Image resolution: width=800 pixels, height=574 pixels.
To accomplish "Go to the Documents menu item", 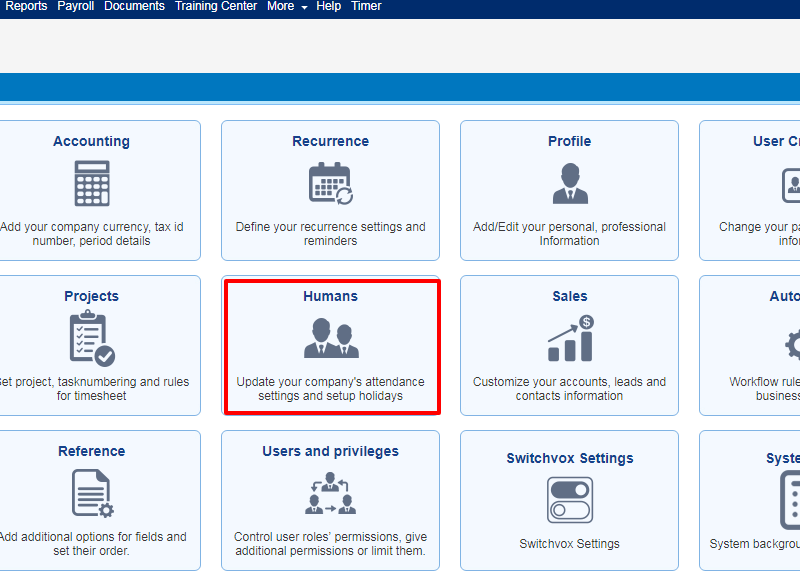I will pos(134,6).
